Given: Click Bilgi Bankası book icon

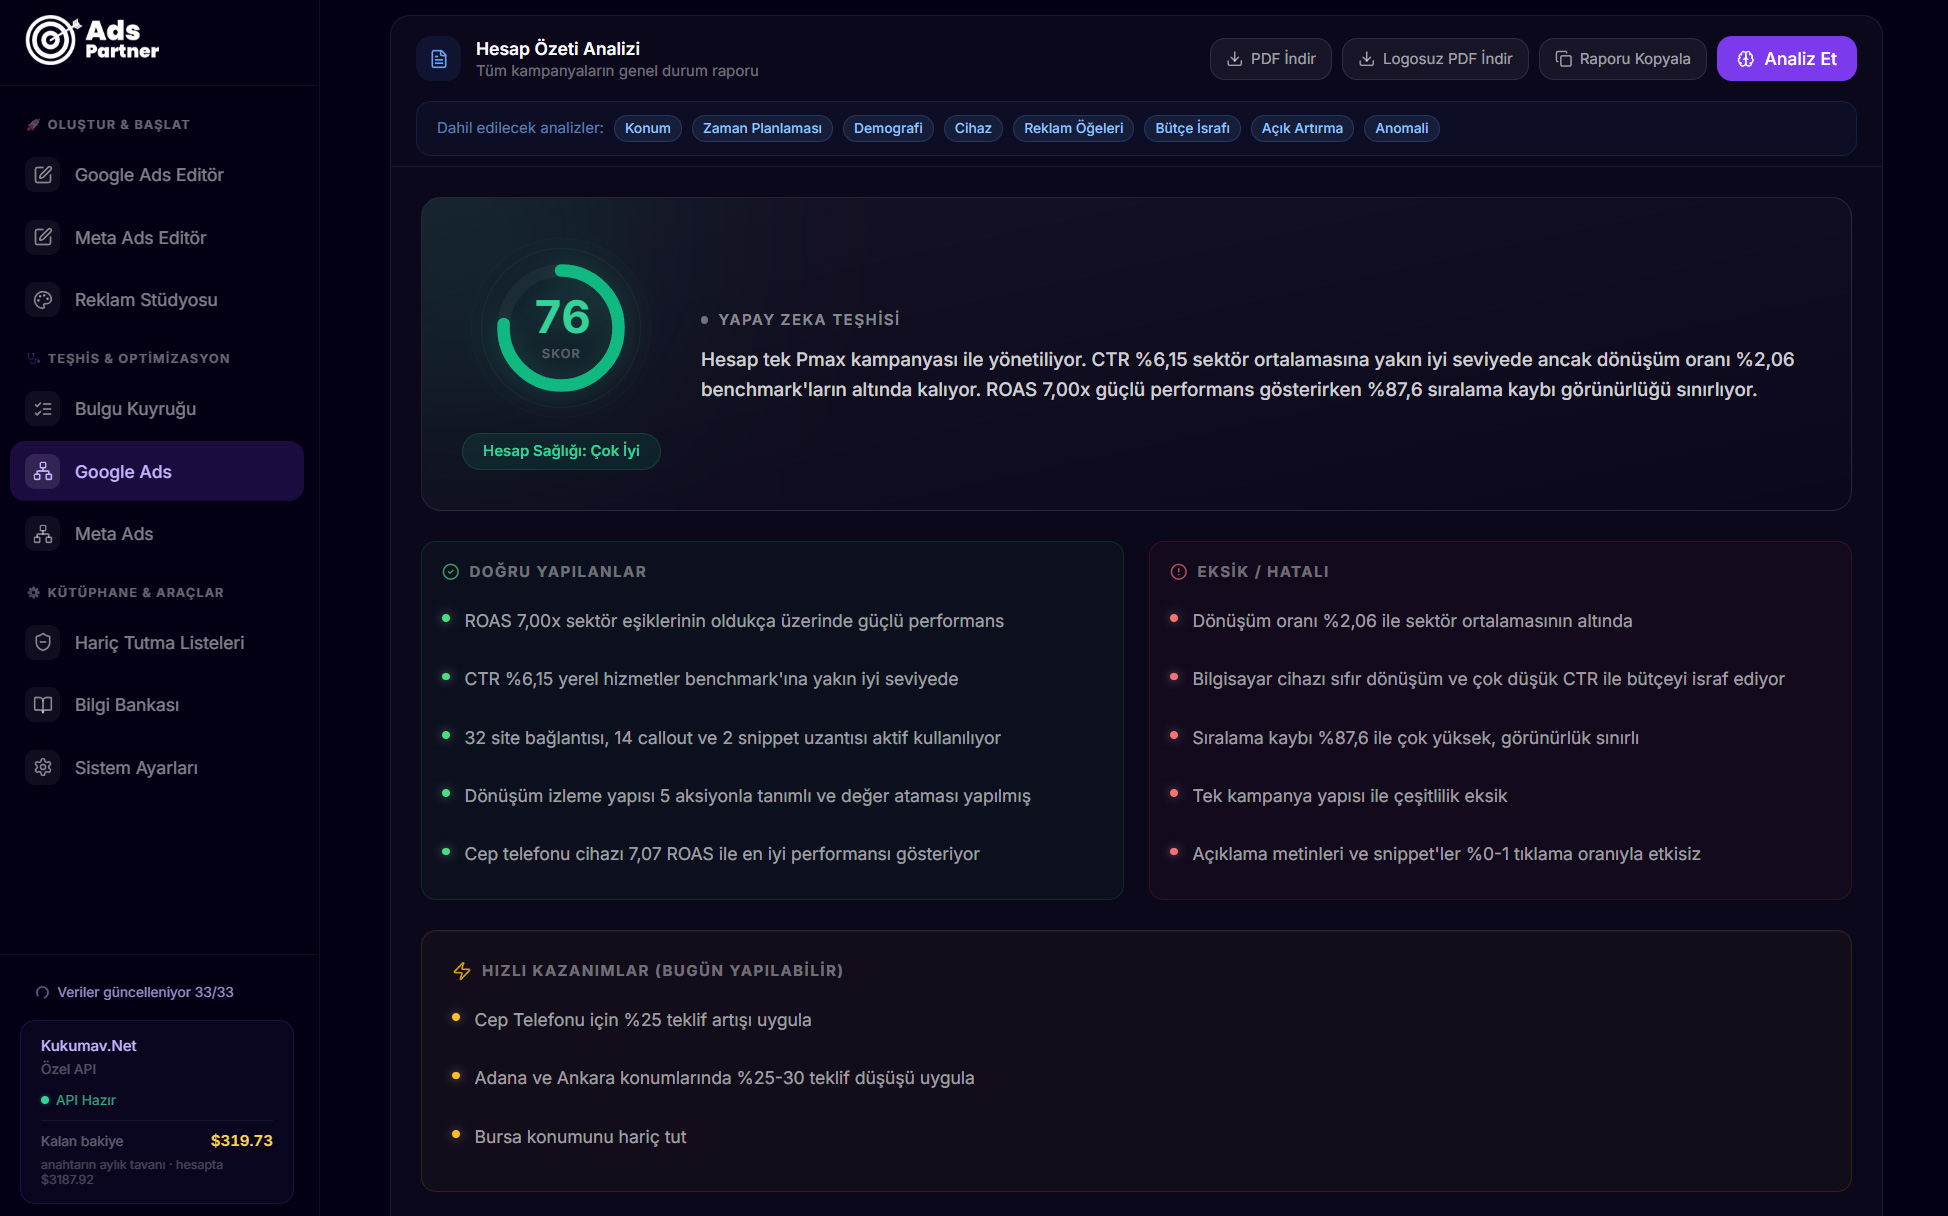Looking at the screenshot, I should [43, 705].
